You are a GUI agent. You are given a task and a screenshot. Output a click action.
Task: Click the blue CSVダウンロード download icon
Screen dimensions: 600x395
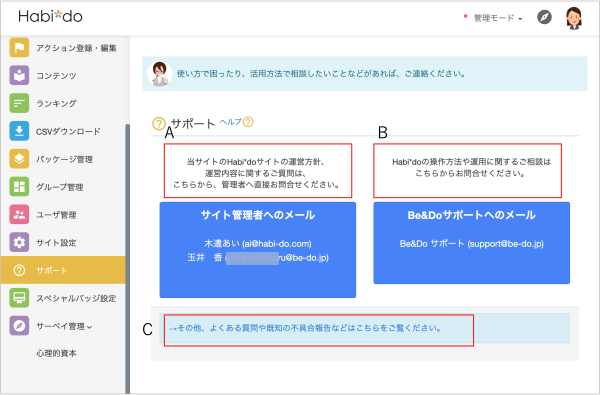(19, 131)
